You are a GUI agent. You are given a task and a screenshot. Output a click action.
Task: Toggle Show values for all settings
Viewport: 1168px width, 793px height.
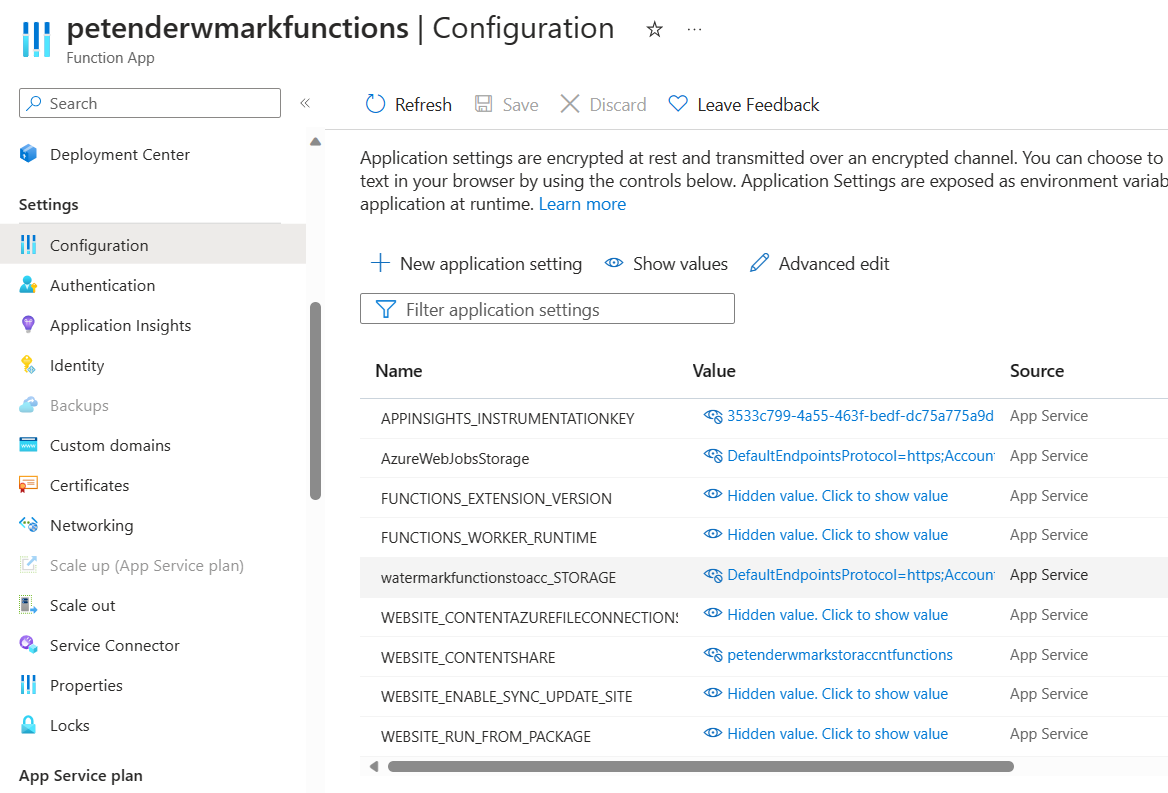[x=666, y=263]
